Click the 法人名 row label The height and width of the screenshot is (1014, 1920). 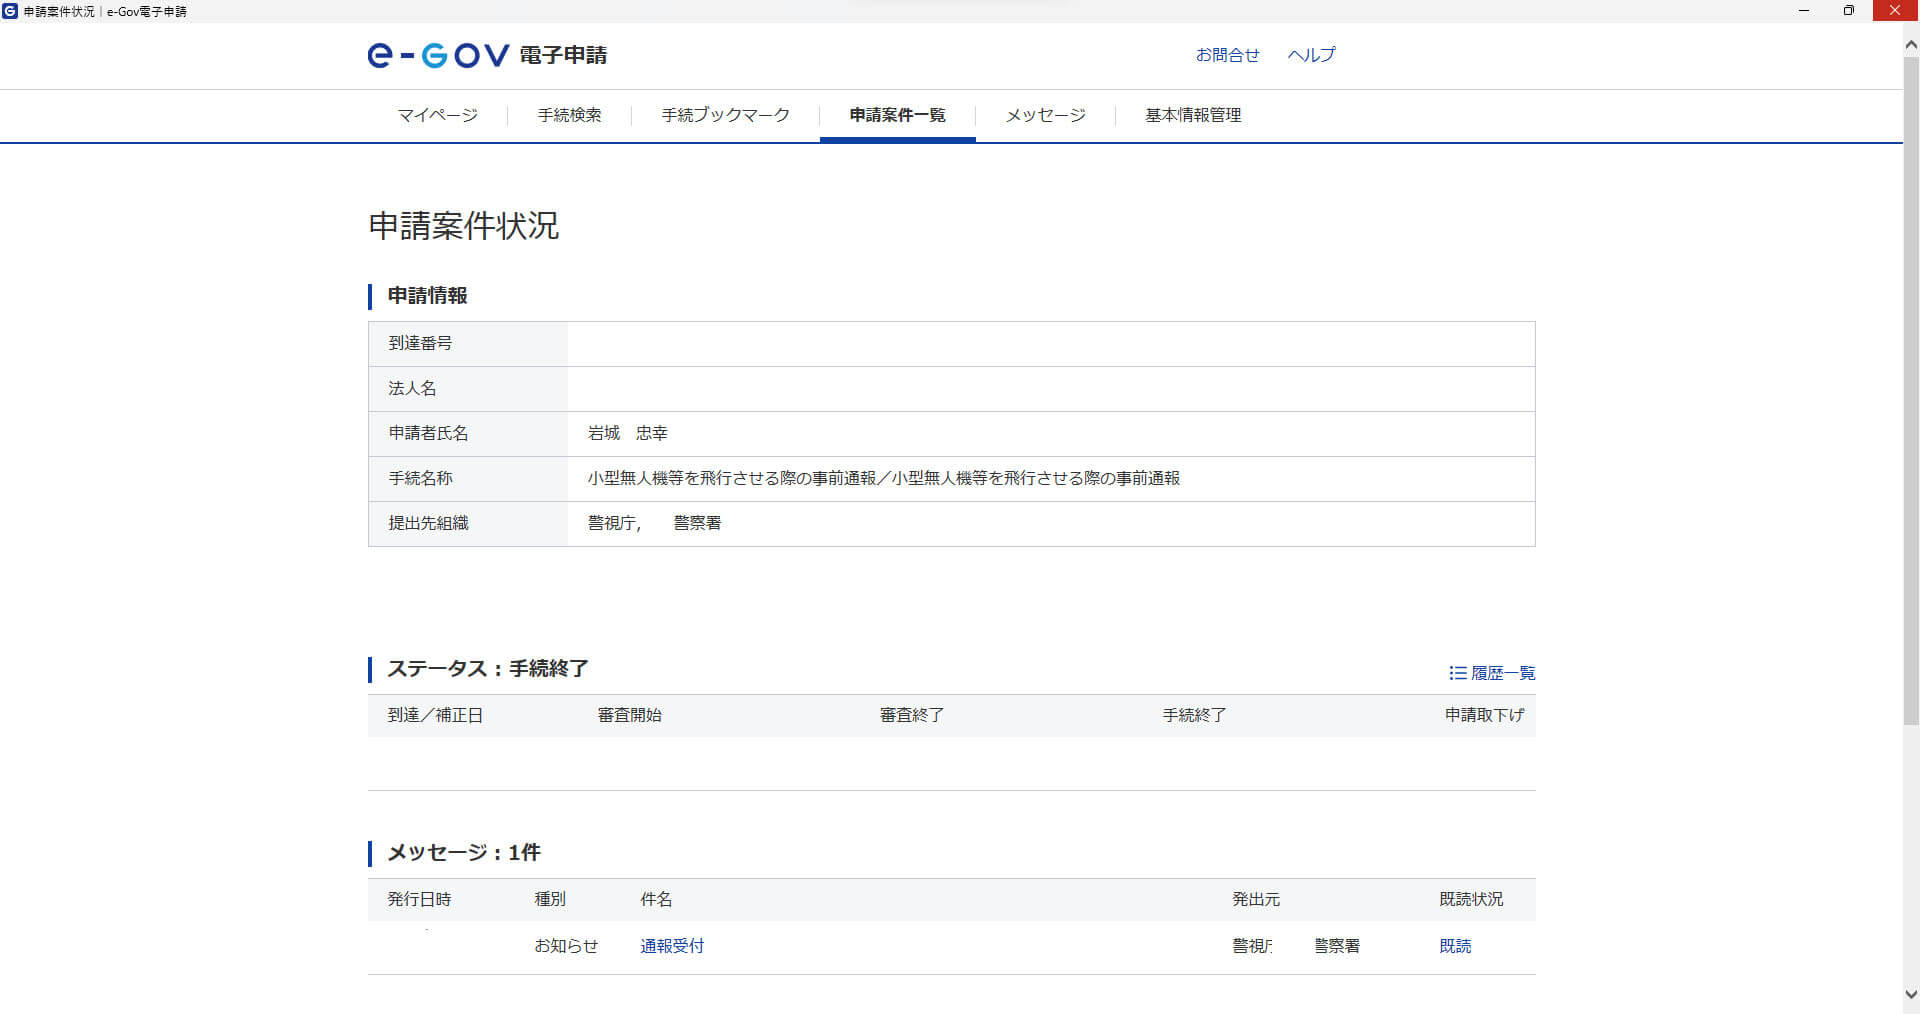(412, 388)
